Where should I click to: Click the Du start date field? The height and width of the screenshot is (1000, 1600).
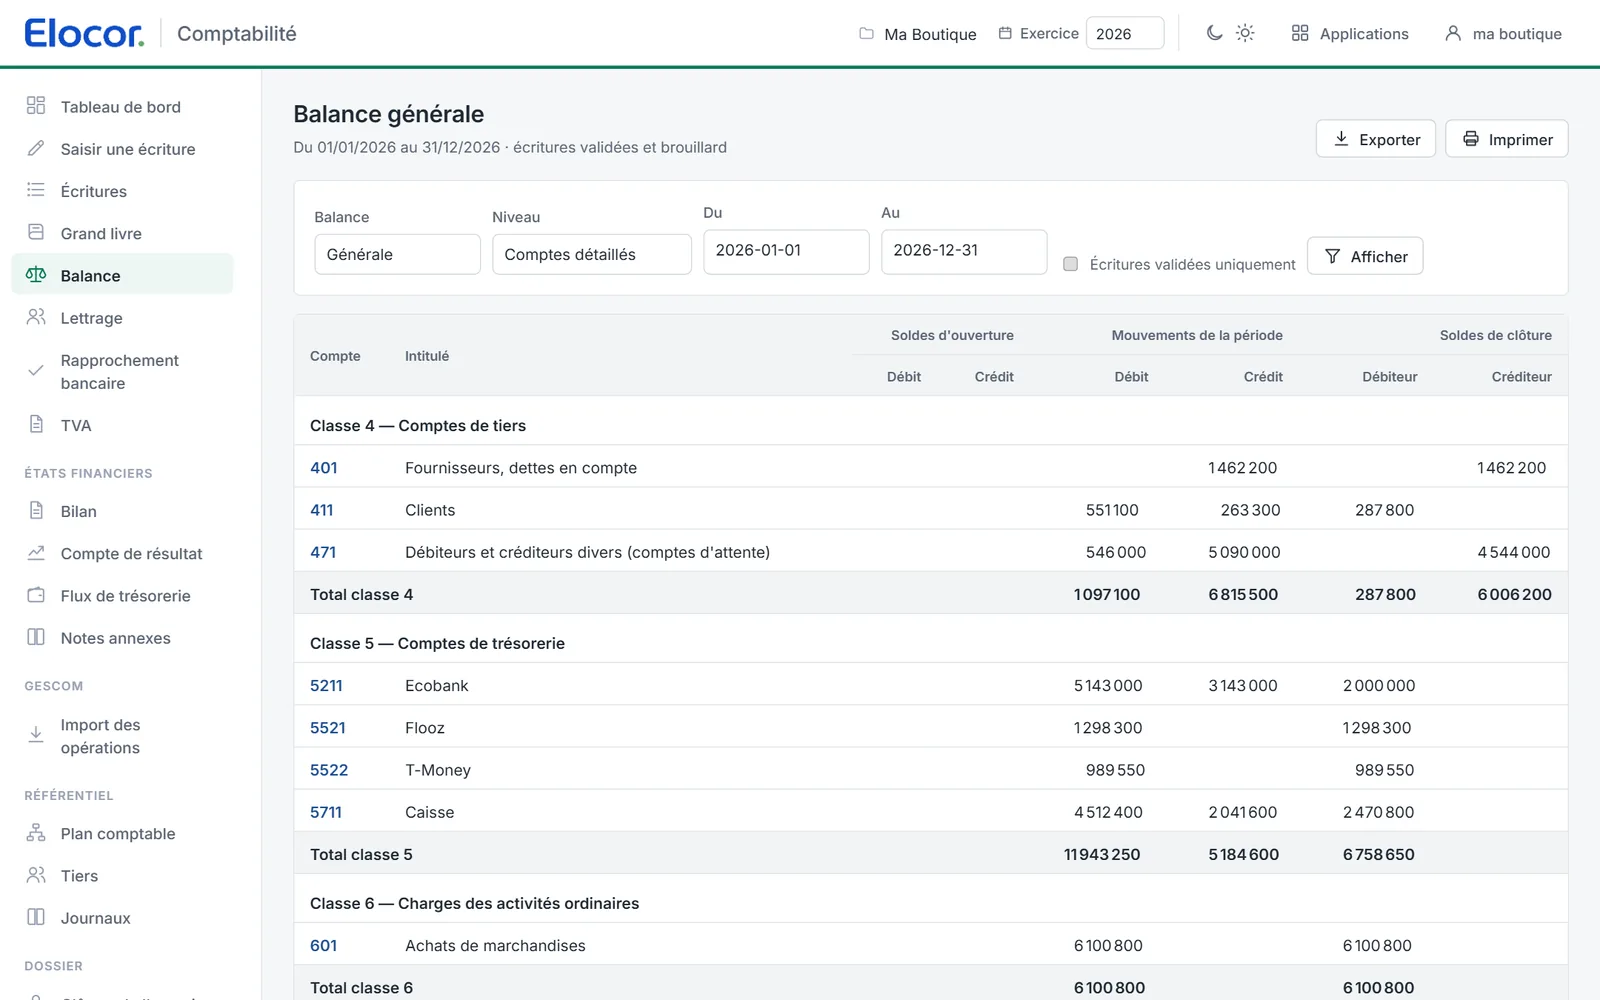[x=786, y=251]
